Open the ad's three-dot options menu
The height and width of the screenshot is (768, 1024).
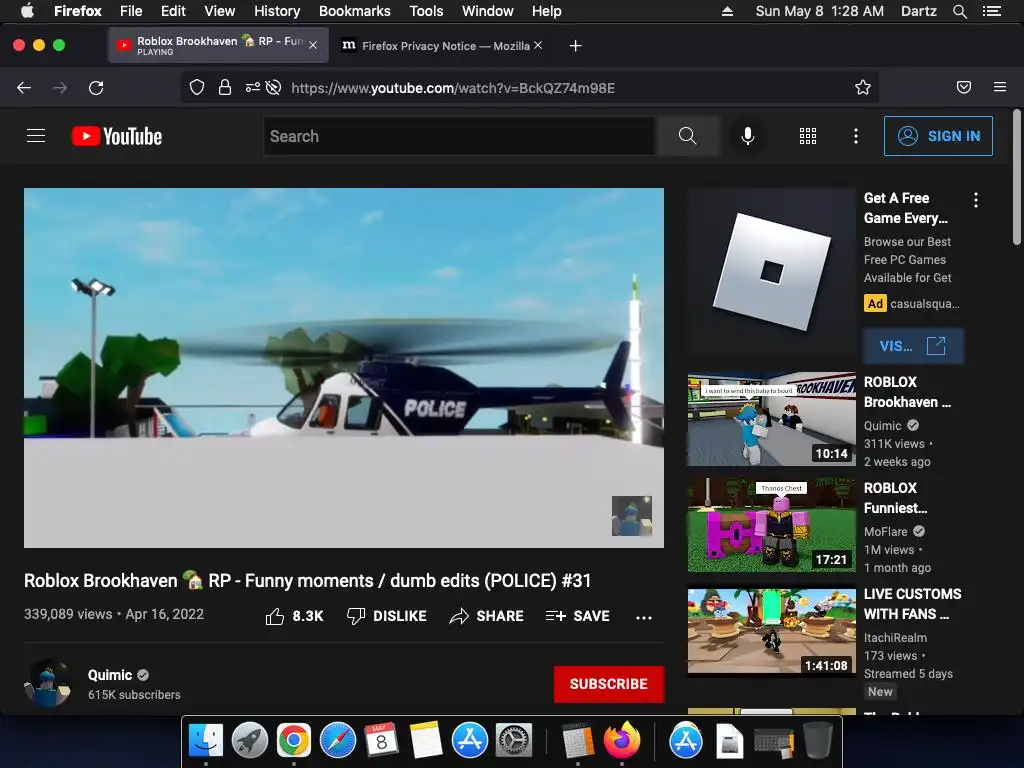pyautogui.click(x=976, y=200)
